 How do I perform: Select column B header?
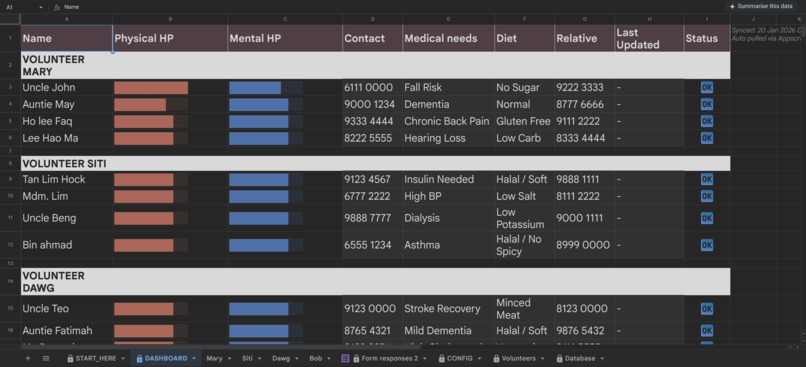170,19
